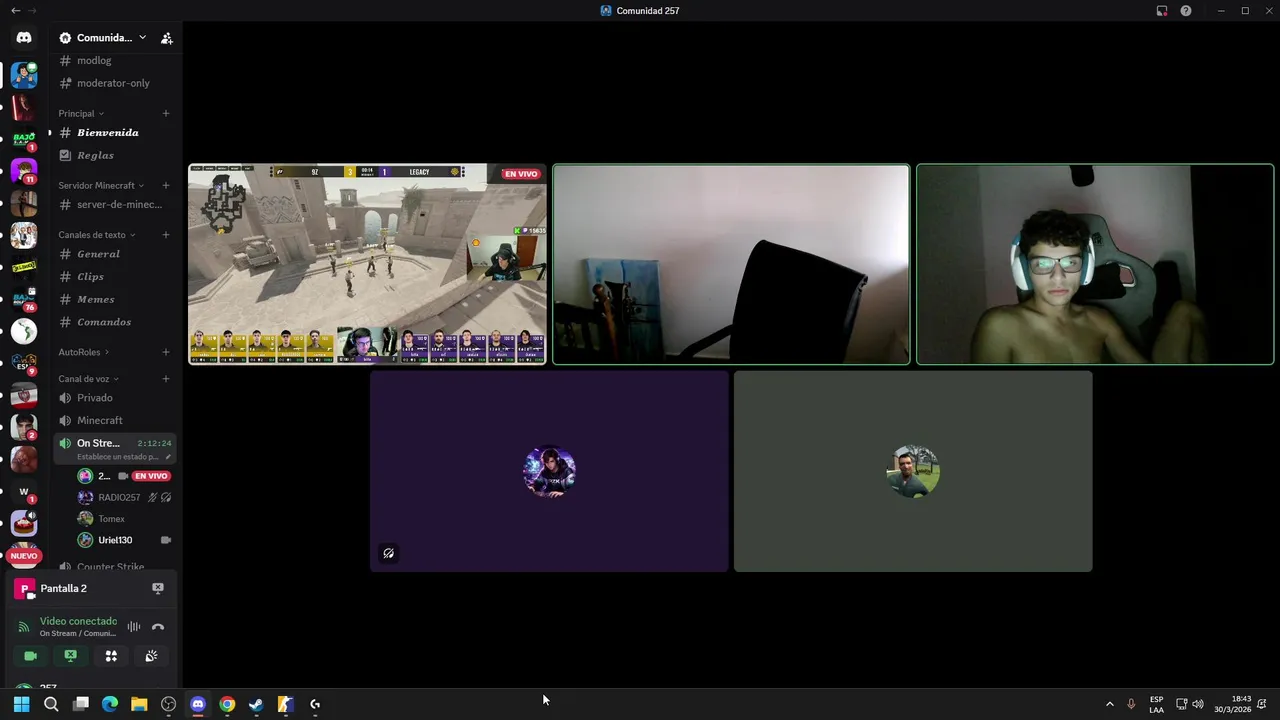Image resolution: width=1280 pixels, height=720 pixels.
Task: Disconnect from the voice call
Action: point(157,627)
